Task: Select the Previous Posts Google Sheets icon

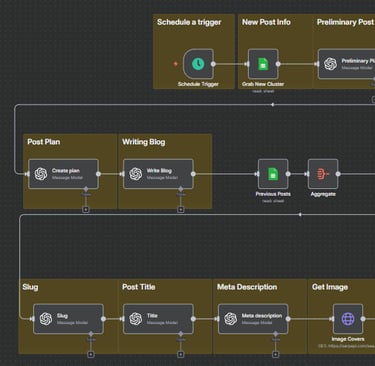Action: pos(273,174)
